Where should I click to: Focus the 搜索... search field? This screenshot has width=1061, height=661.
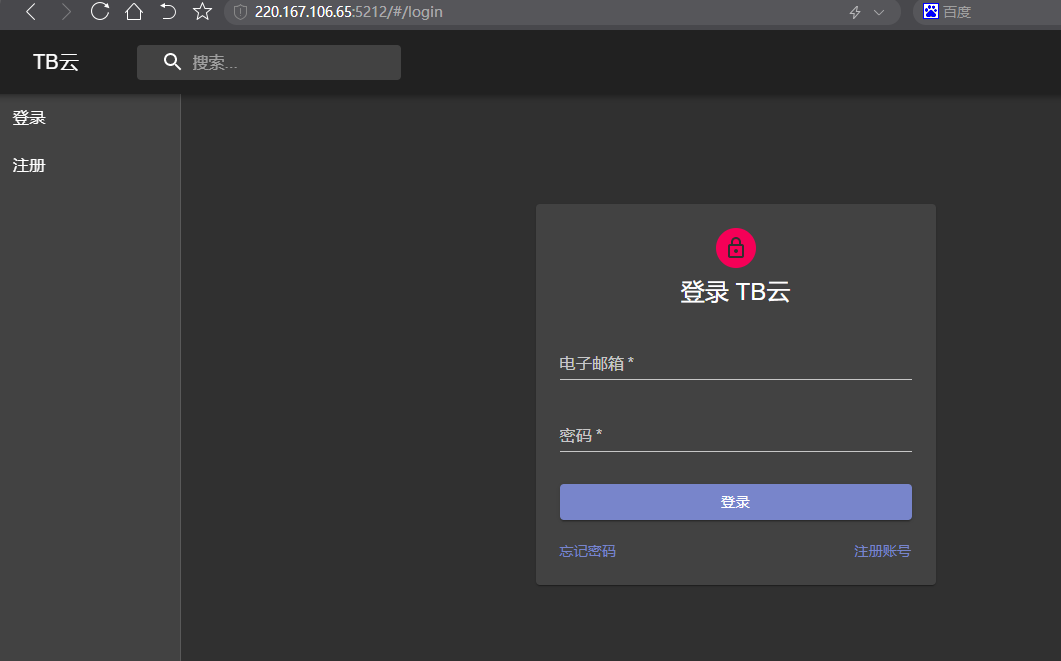(x=269, y=62)
